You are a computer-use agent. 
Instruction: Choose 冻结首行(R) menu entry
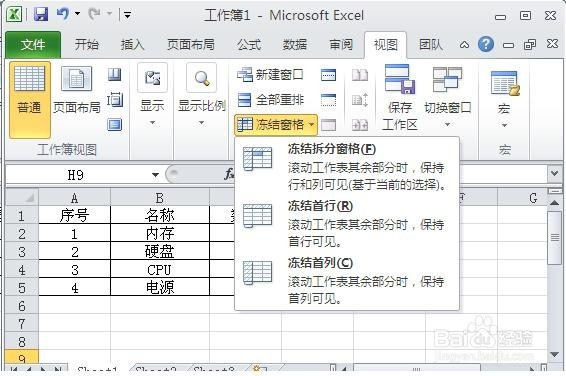347,224
